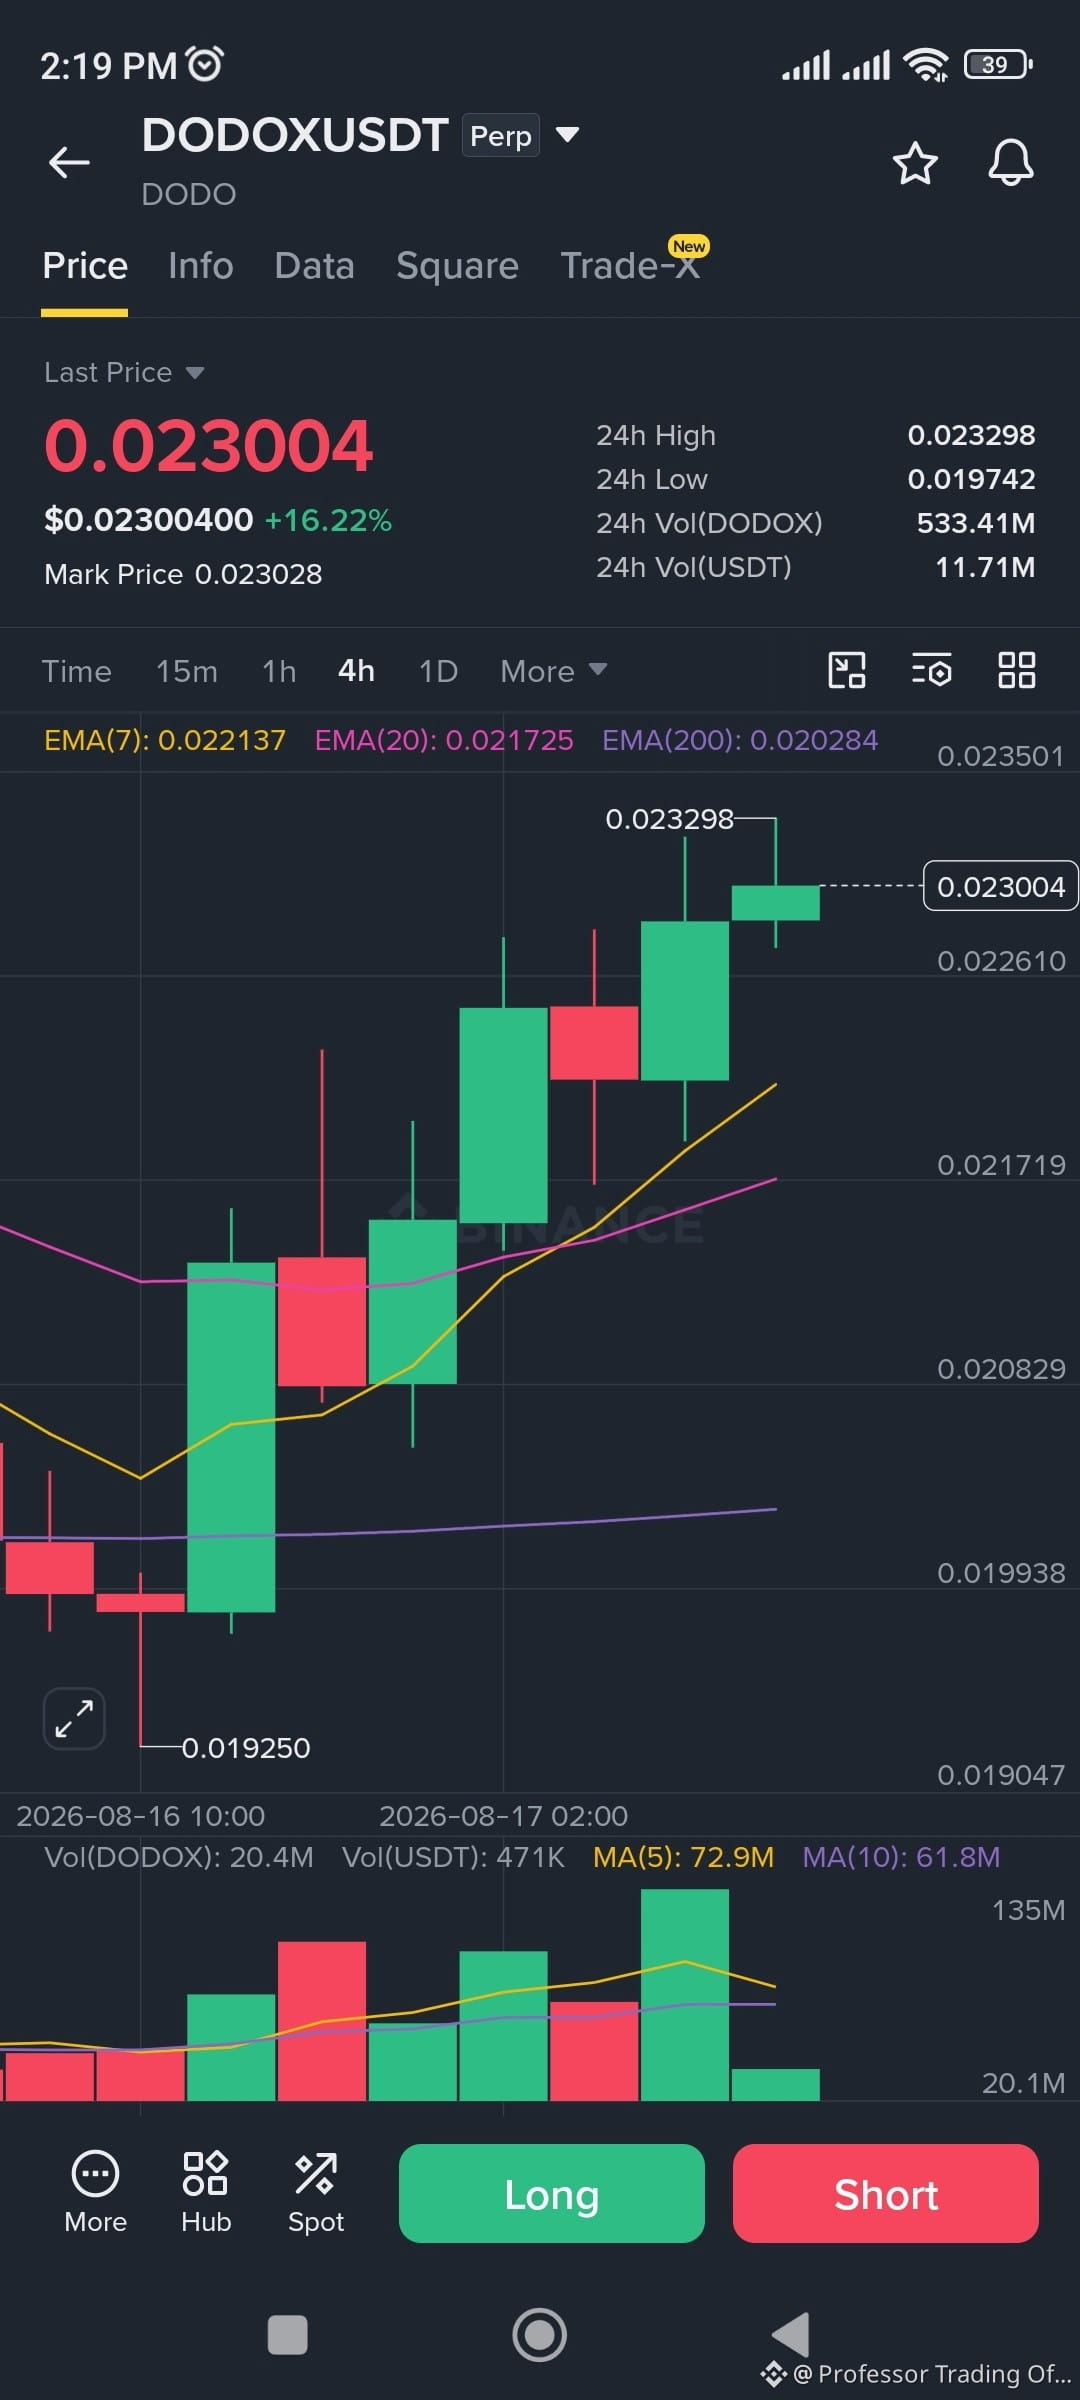Tap the 24h Low value 0.019742
Screen dimensions: 1080x2400
click(x=971, y=479)
